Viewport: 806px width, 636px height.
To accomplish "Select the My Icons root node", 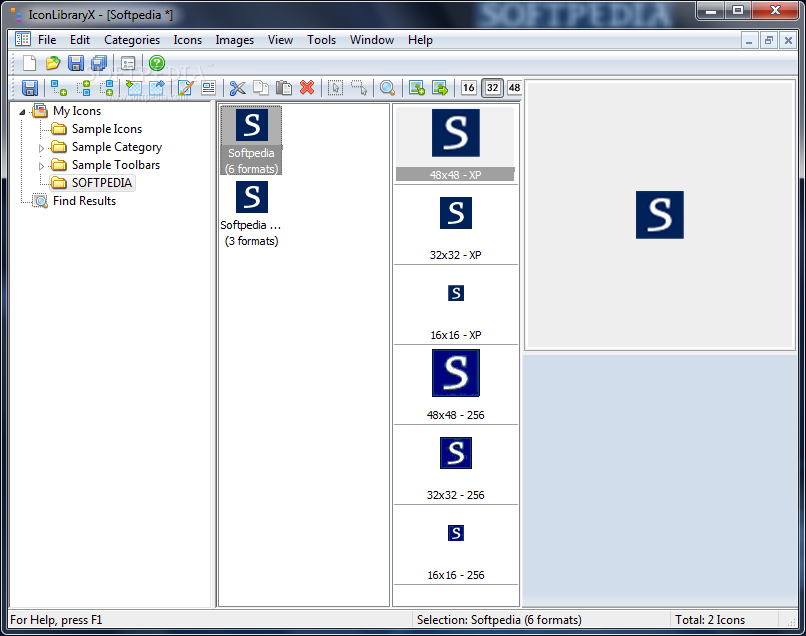I will click(x=77, y=111).
